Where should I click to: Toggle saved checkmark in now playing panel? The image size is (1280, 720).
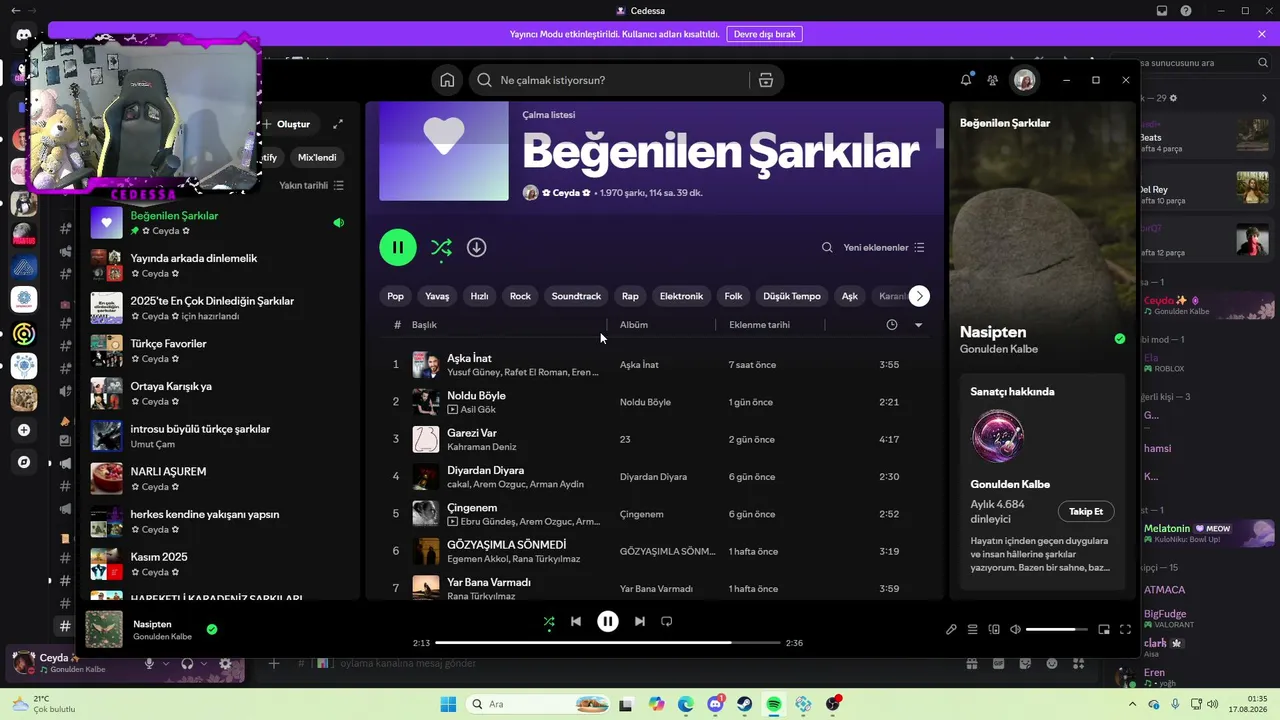click(1120, 339)
